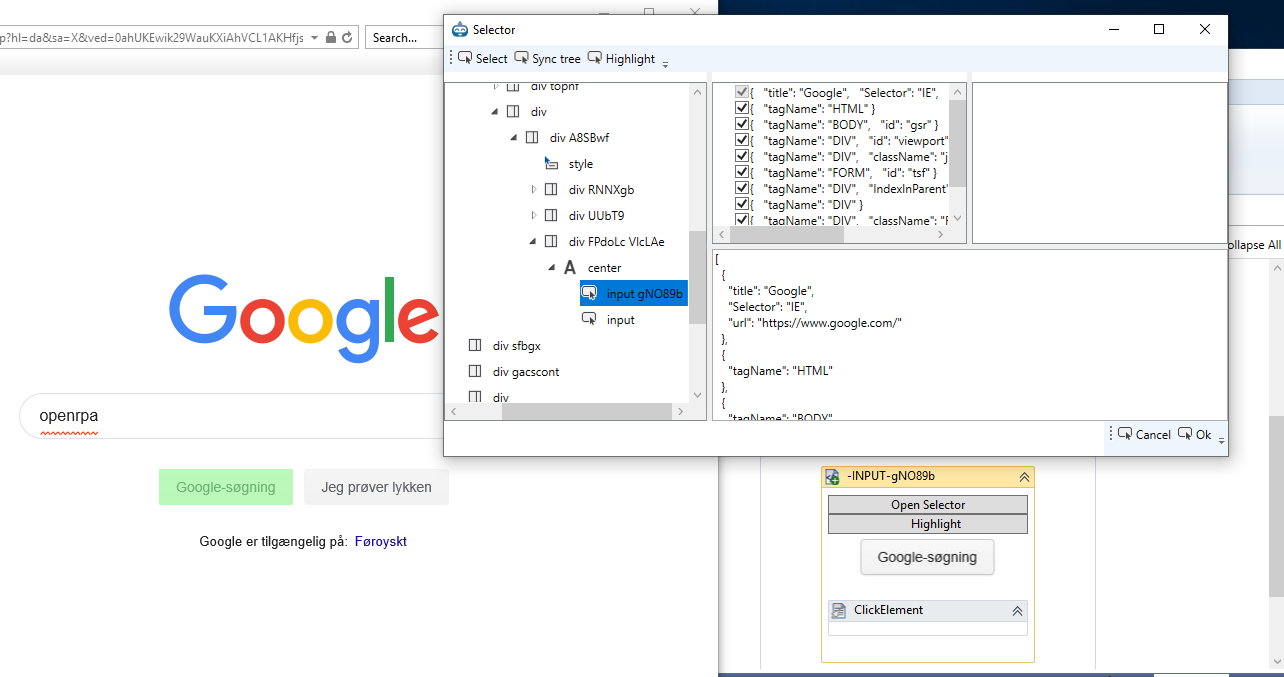This screenshot has height=677, width=1284.
Task: Click the Select tool in Selector toolbar
Action: click(483, 59)
